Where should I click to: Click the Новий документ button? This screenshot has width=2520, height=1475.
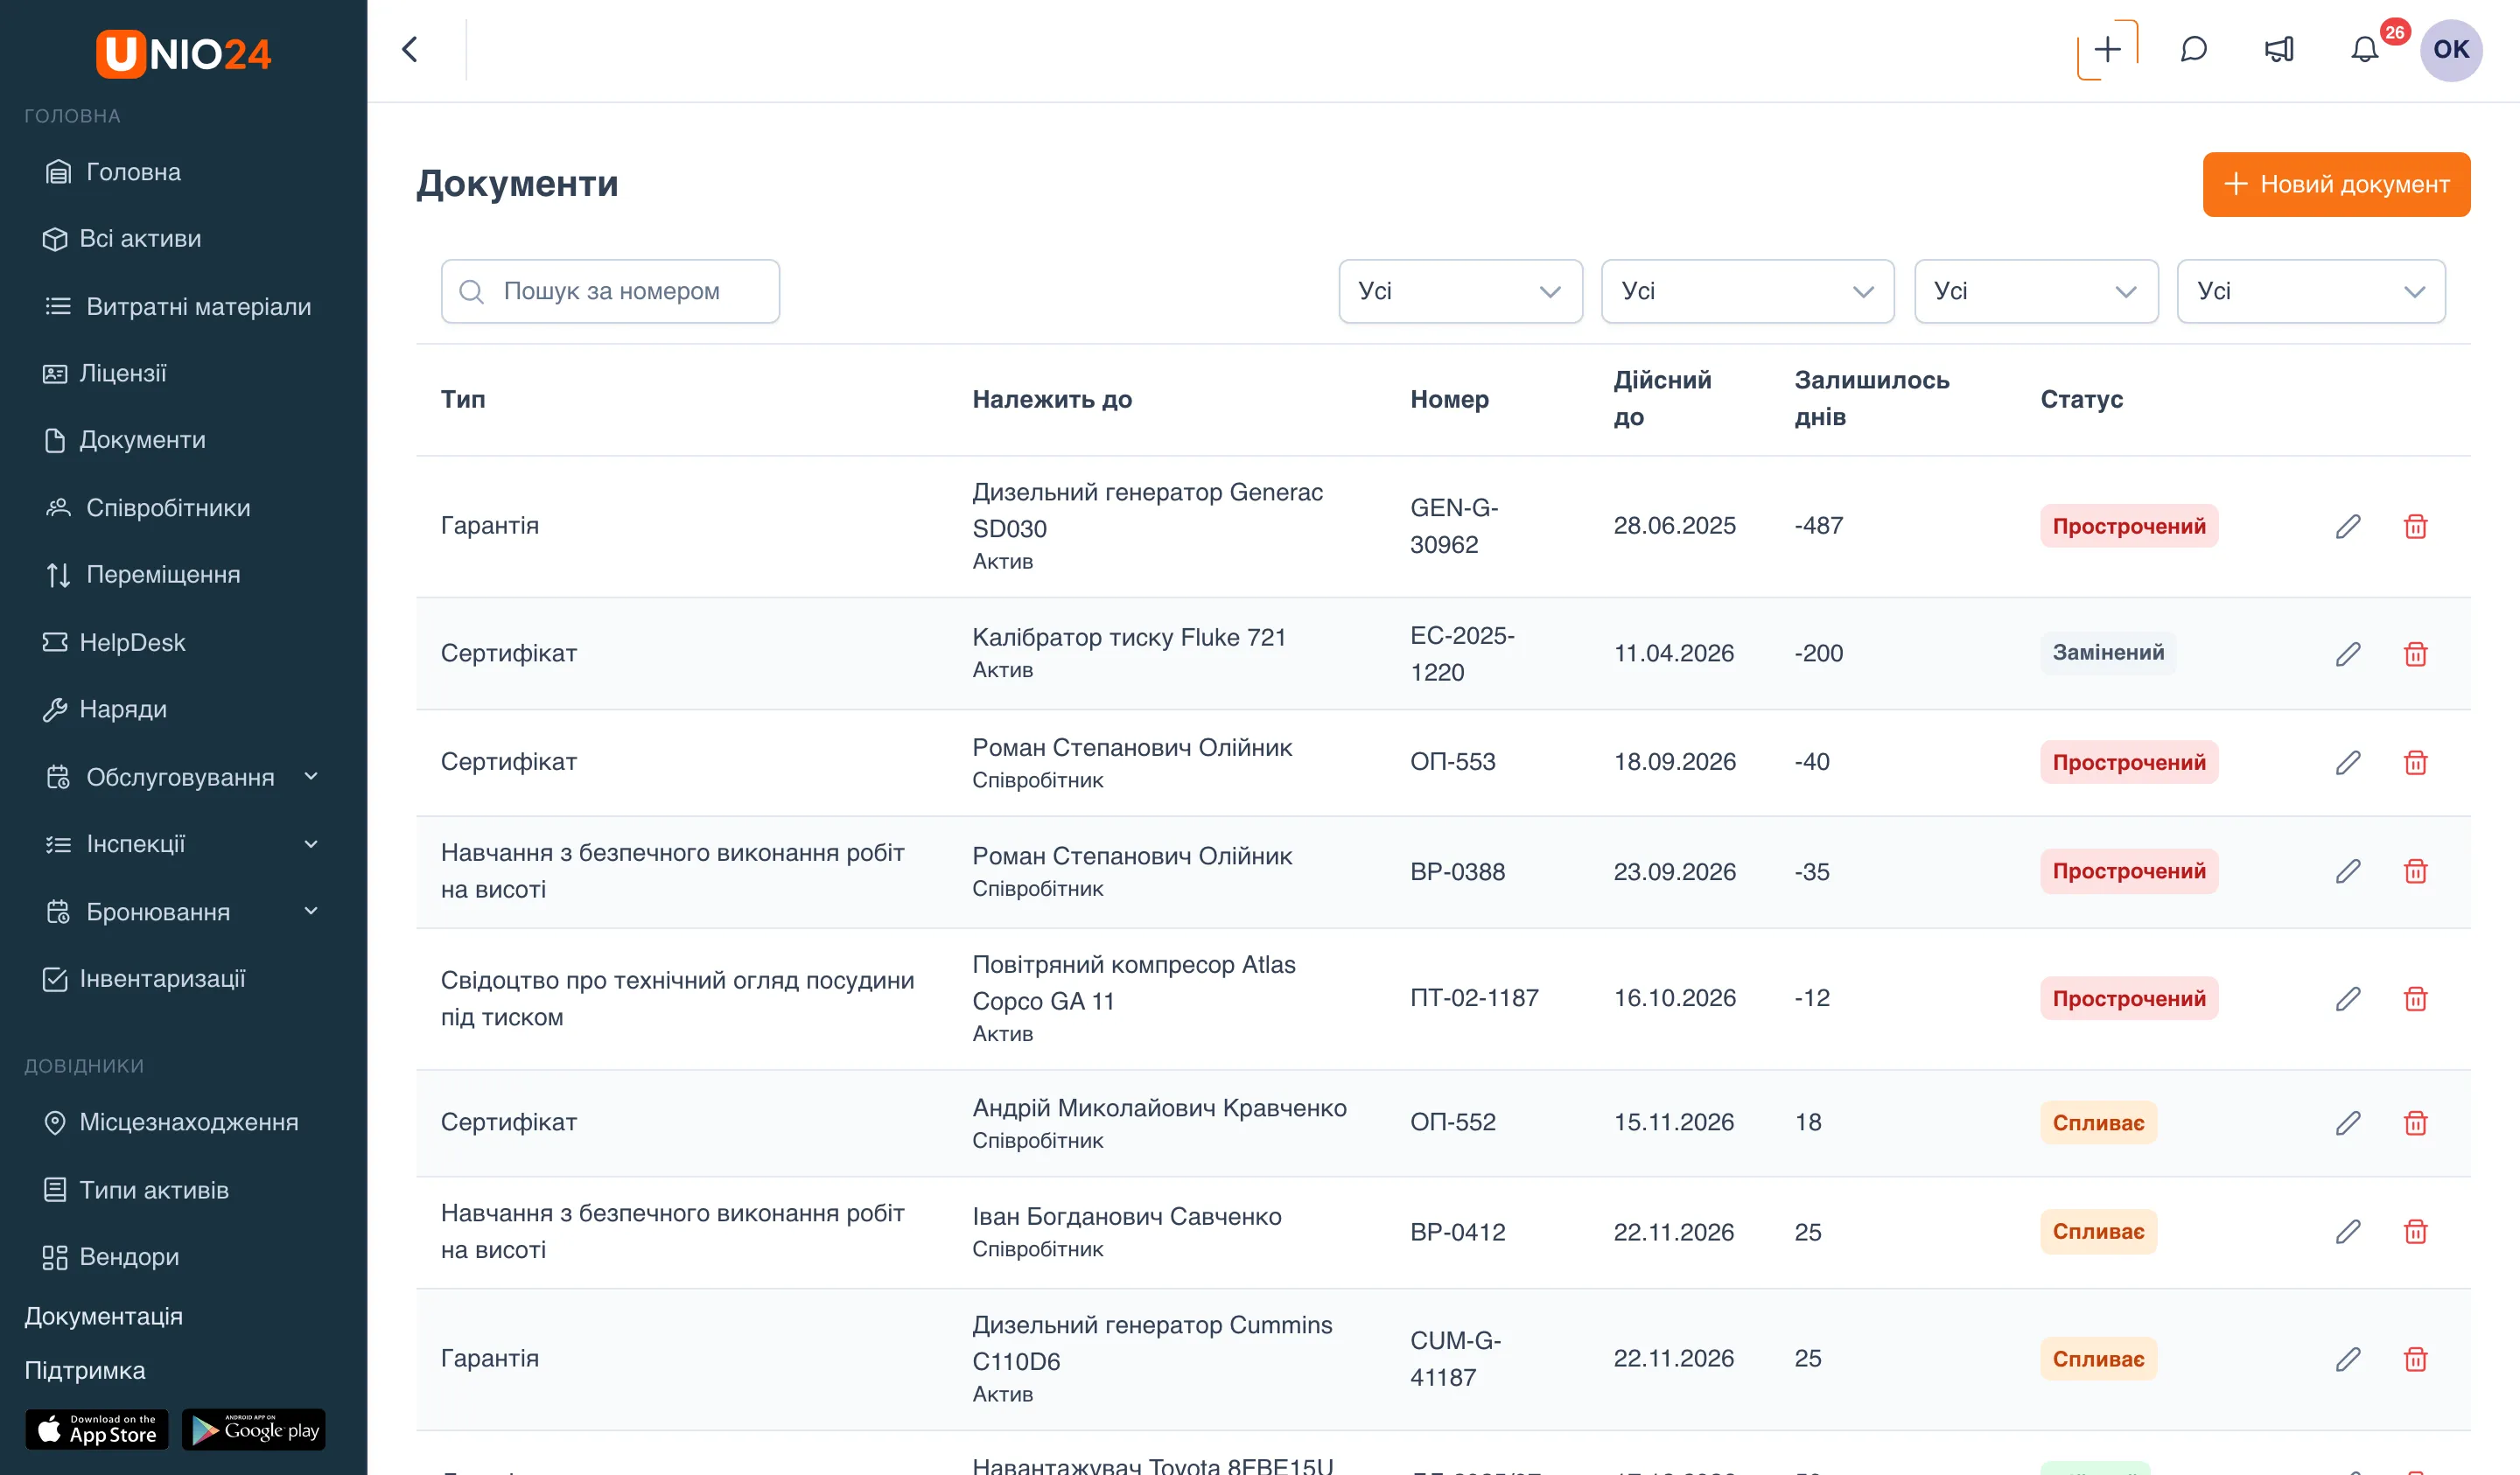click(2336, 184)
